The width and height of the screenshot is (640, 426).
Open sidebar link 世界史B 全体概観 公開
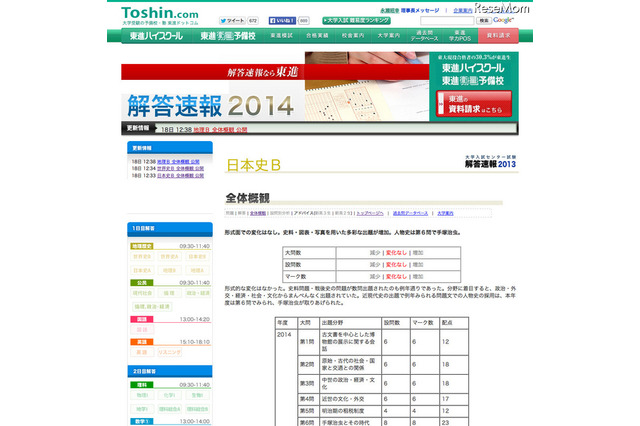tap(180, 168)
